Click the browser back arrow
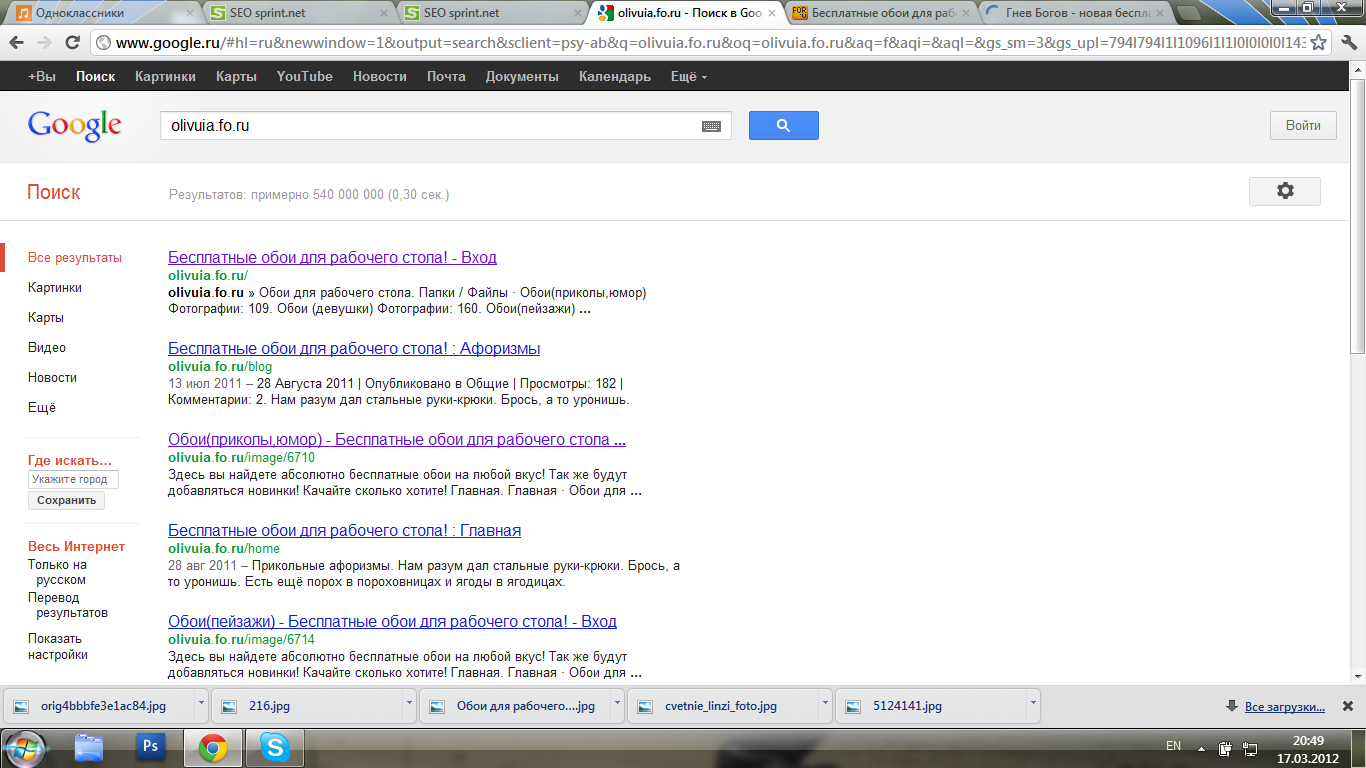The height and width of the screenshot is (768, 1366). 17,43
